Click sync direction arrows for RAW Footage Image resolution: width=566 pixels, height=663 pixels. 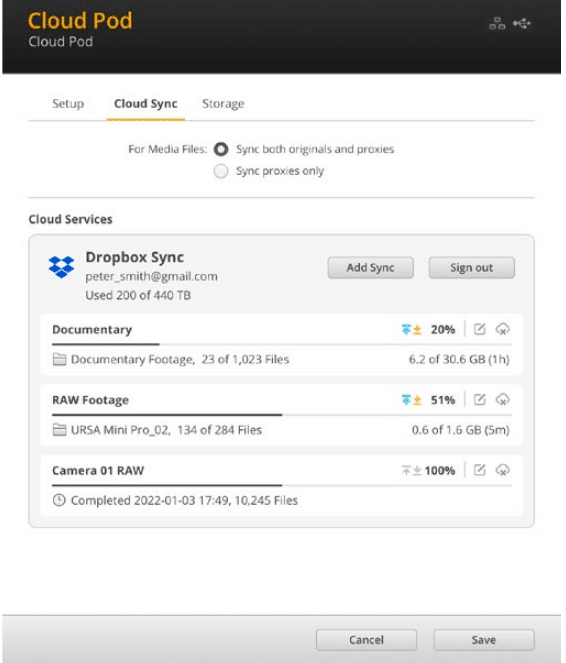pos(413,400)
